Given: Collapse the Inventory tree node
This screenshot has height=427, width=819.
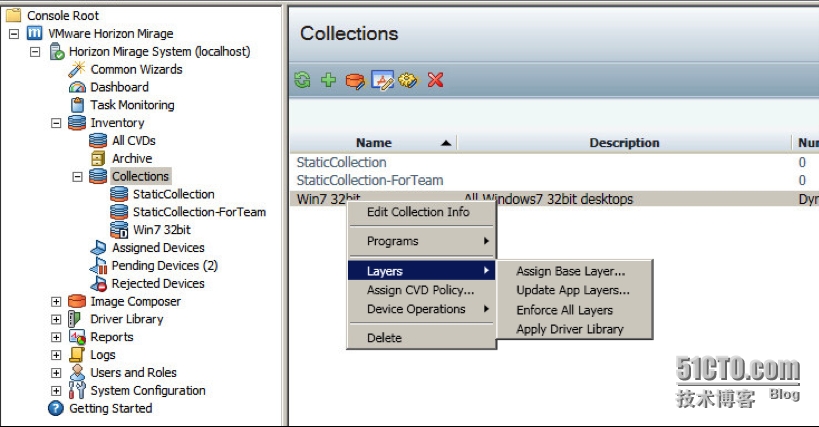Looking at the screenshot, I should coord(56,123).
